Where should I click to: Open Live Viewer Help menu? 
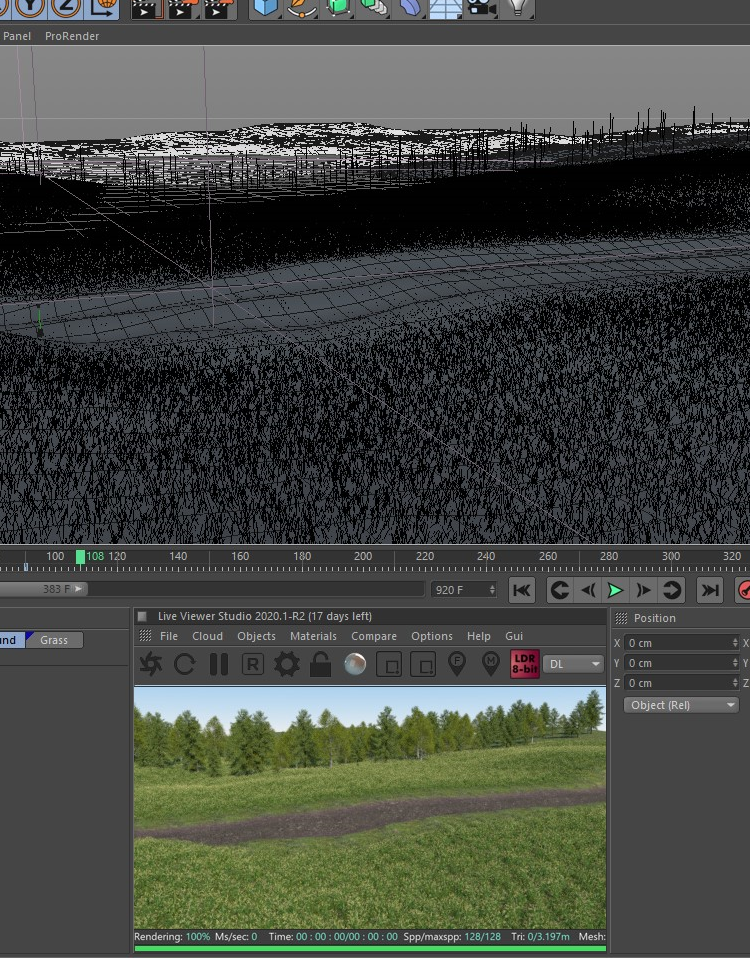tap(478, 636)
